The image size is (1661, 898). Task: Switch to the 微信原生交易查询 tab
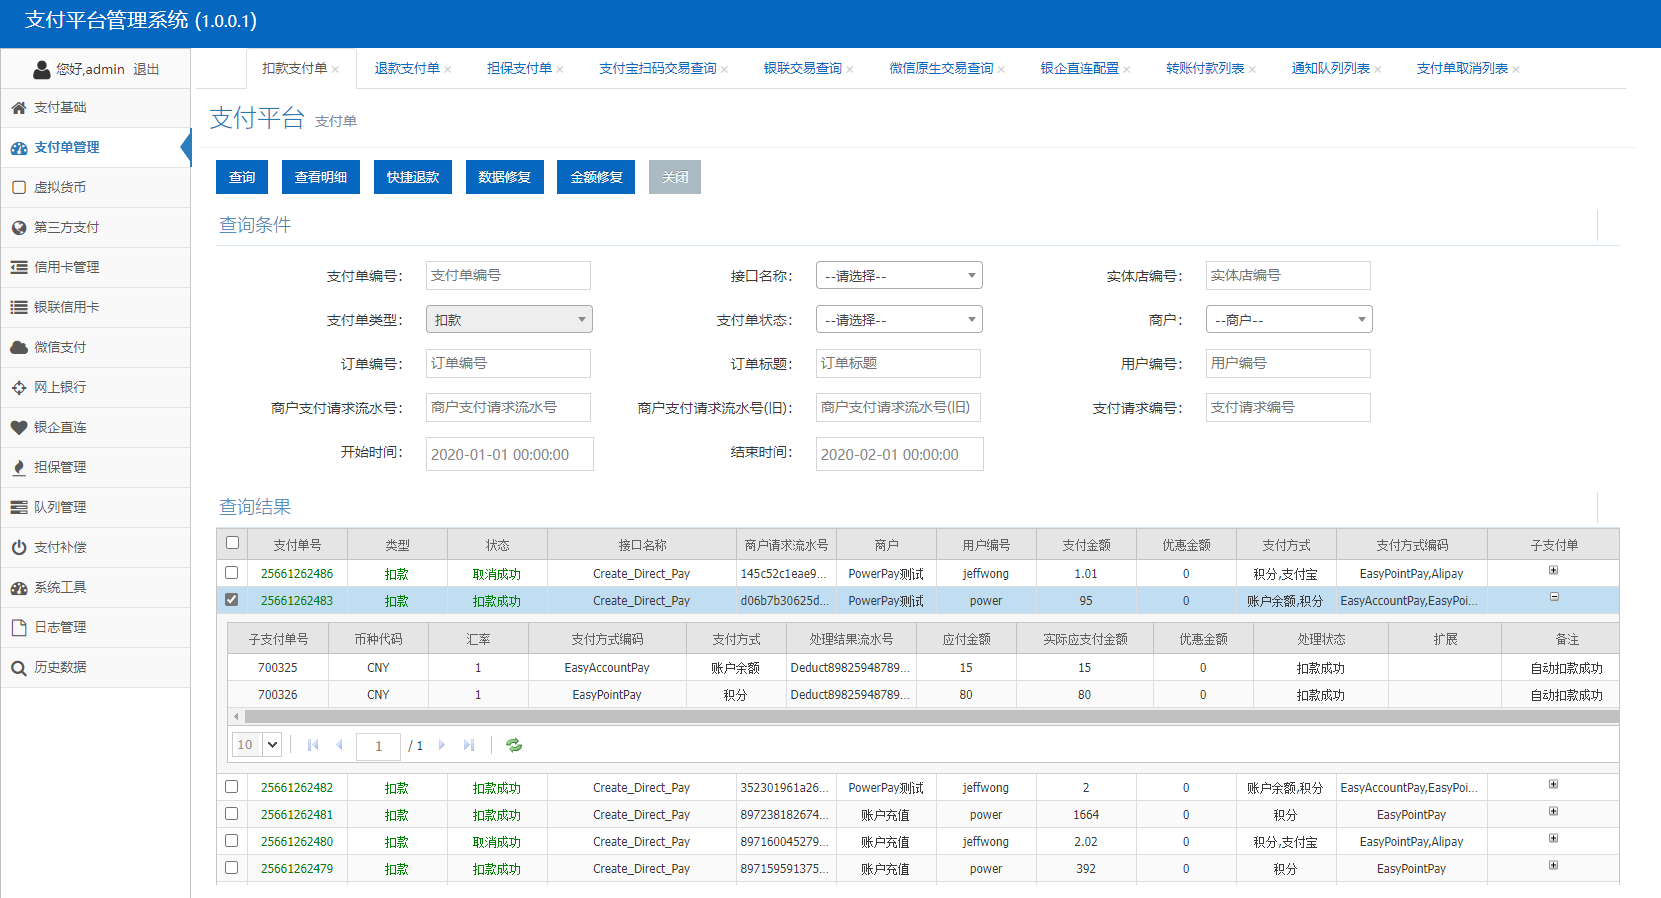(x=941, y=68)
